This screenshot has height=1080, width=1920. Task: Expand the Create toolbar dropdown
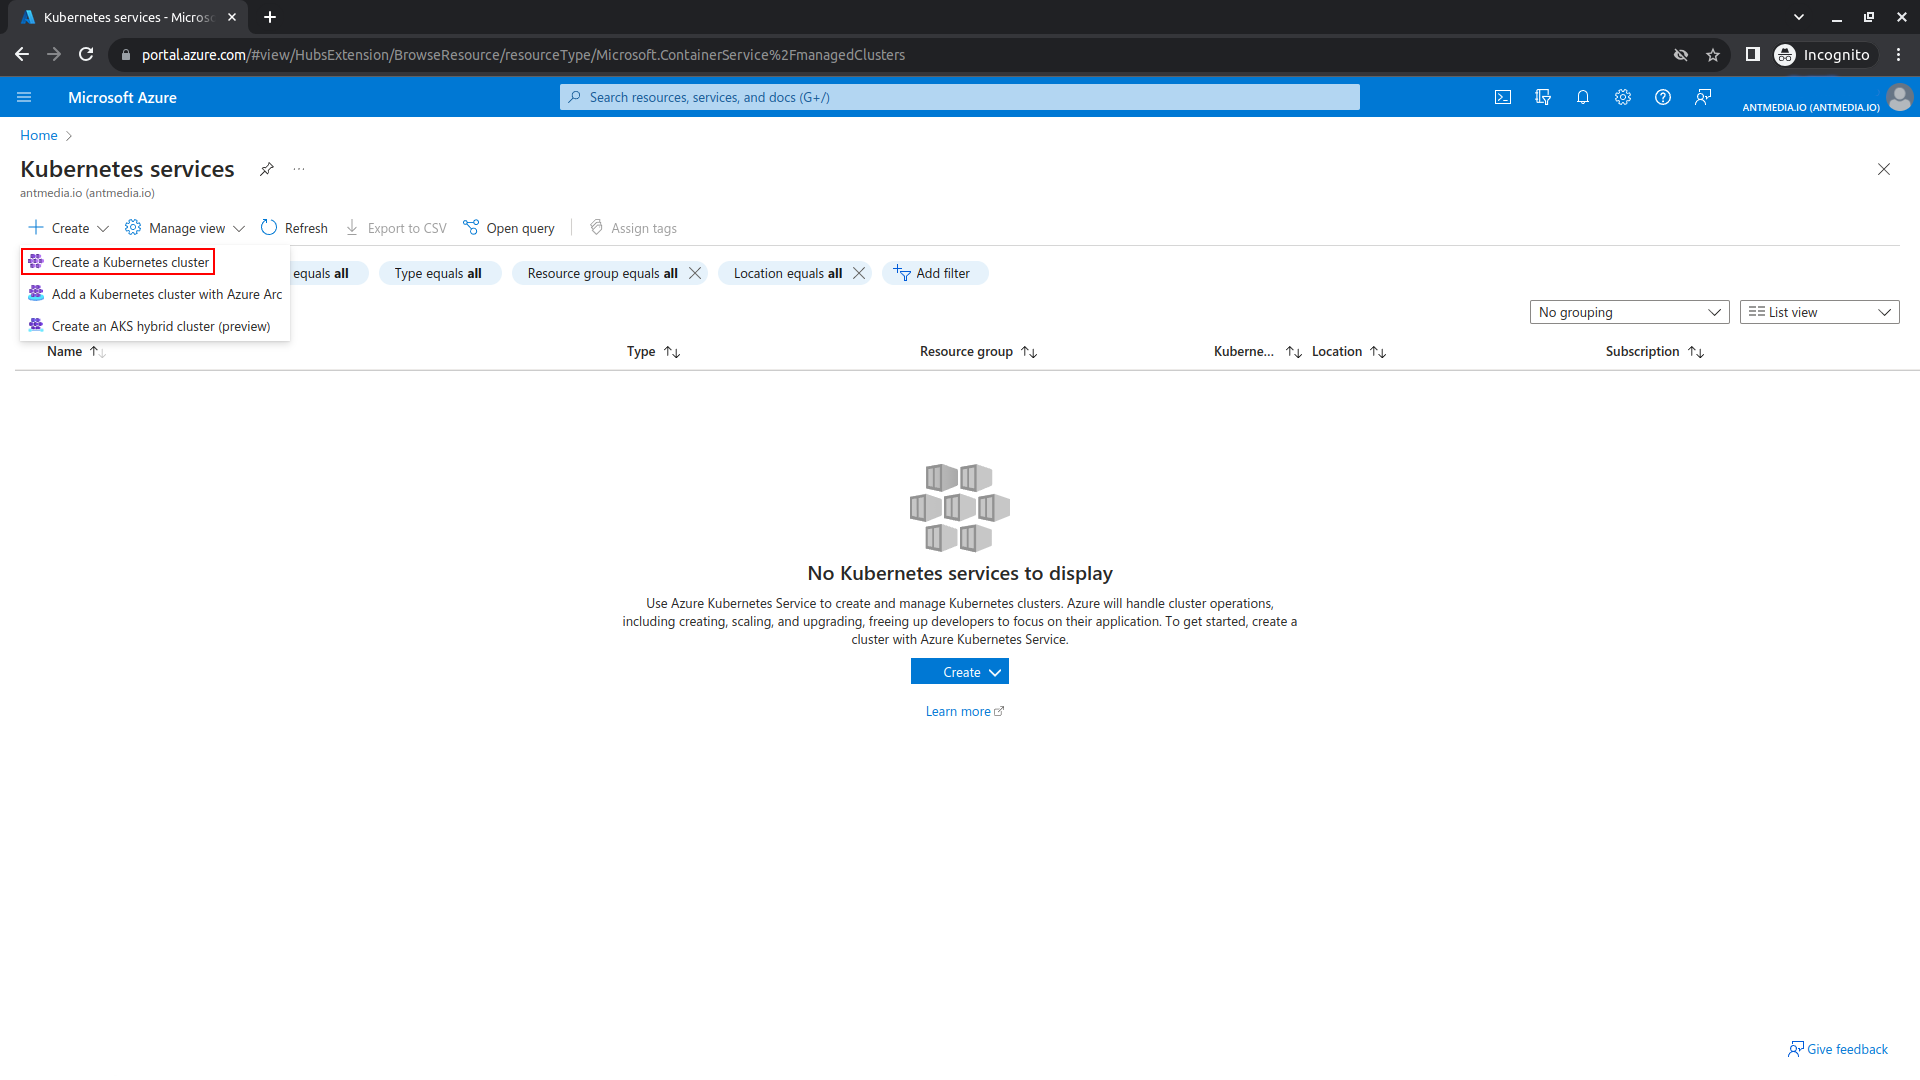pos(69,228)
